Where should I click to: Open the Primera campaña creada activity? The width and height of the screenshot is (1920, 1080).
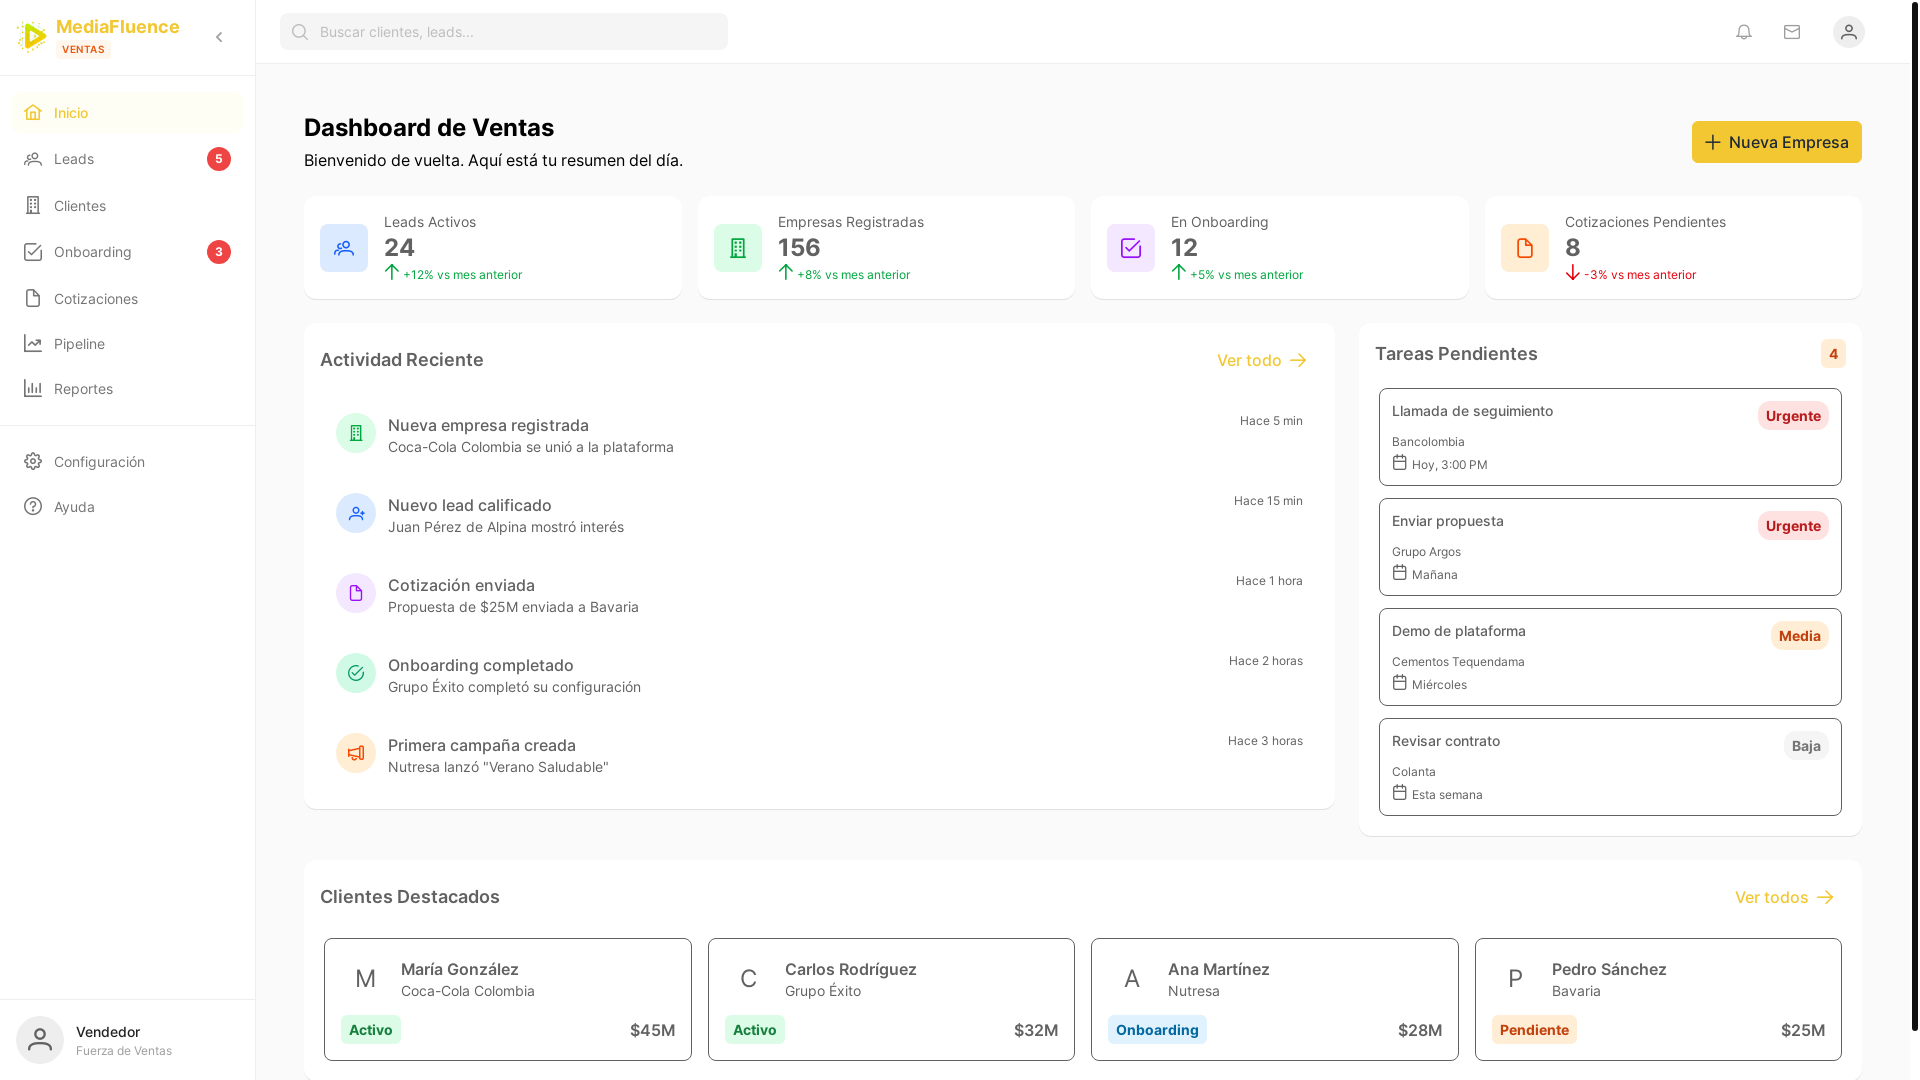819,755
